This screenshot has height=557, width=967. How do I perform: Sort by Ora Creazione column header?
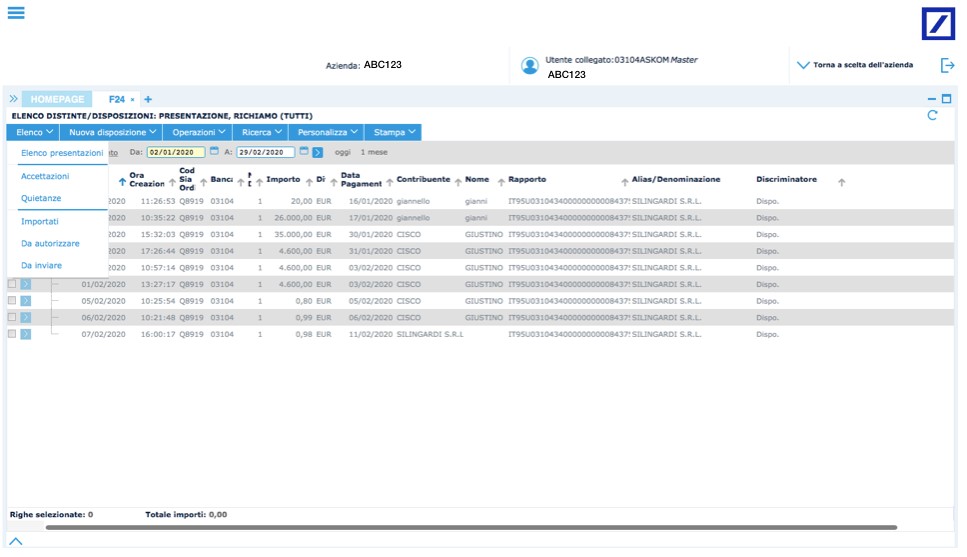pyautogui.click(x=147, y=179)
